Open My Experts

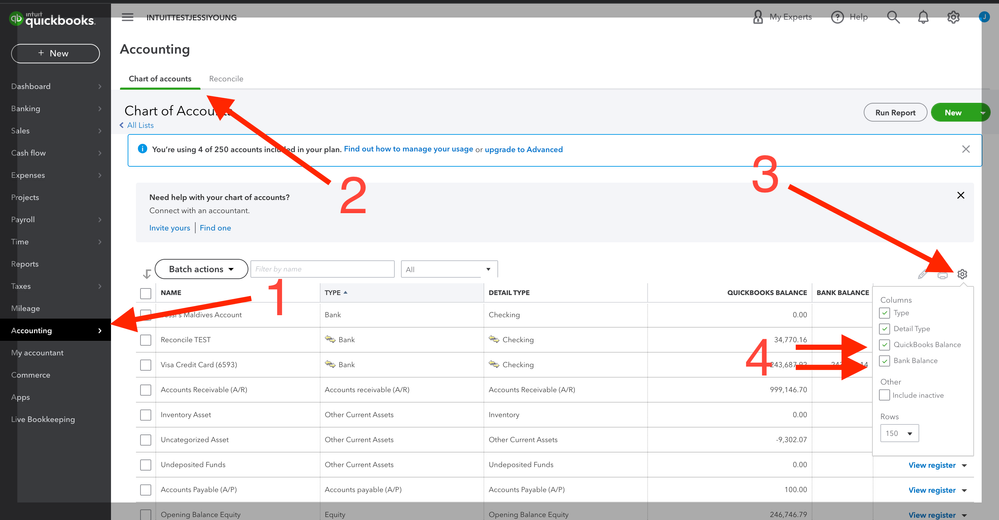(x=782, y=17)
